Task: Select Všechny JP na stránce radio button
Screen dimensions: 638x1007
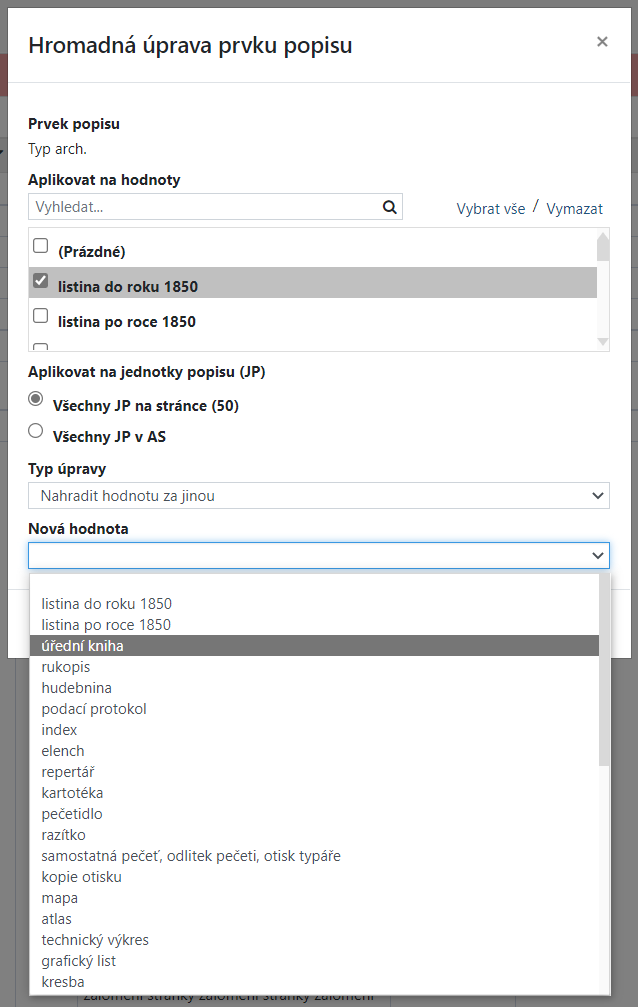Action: tap(36, 399)
